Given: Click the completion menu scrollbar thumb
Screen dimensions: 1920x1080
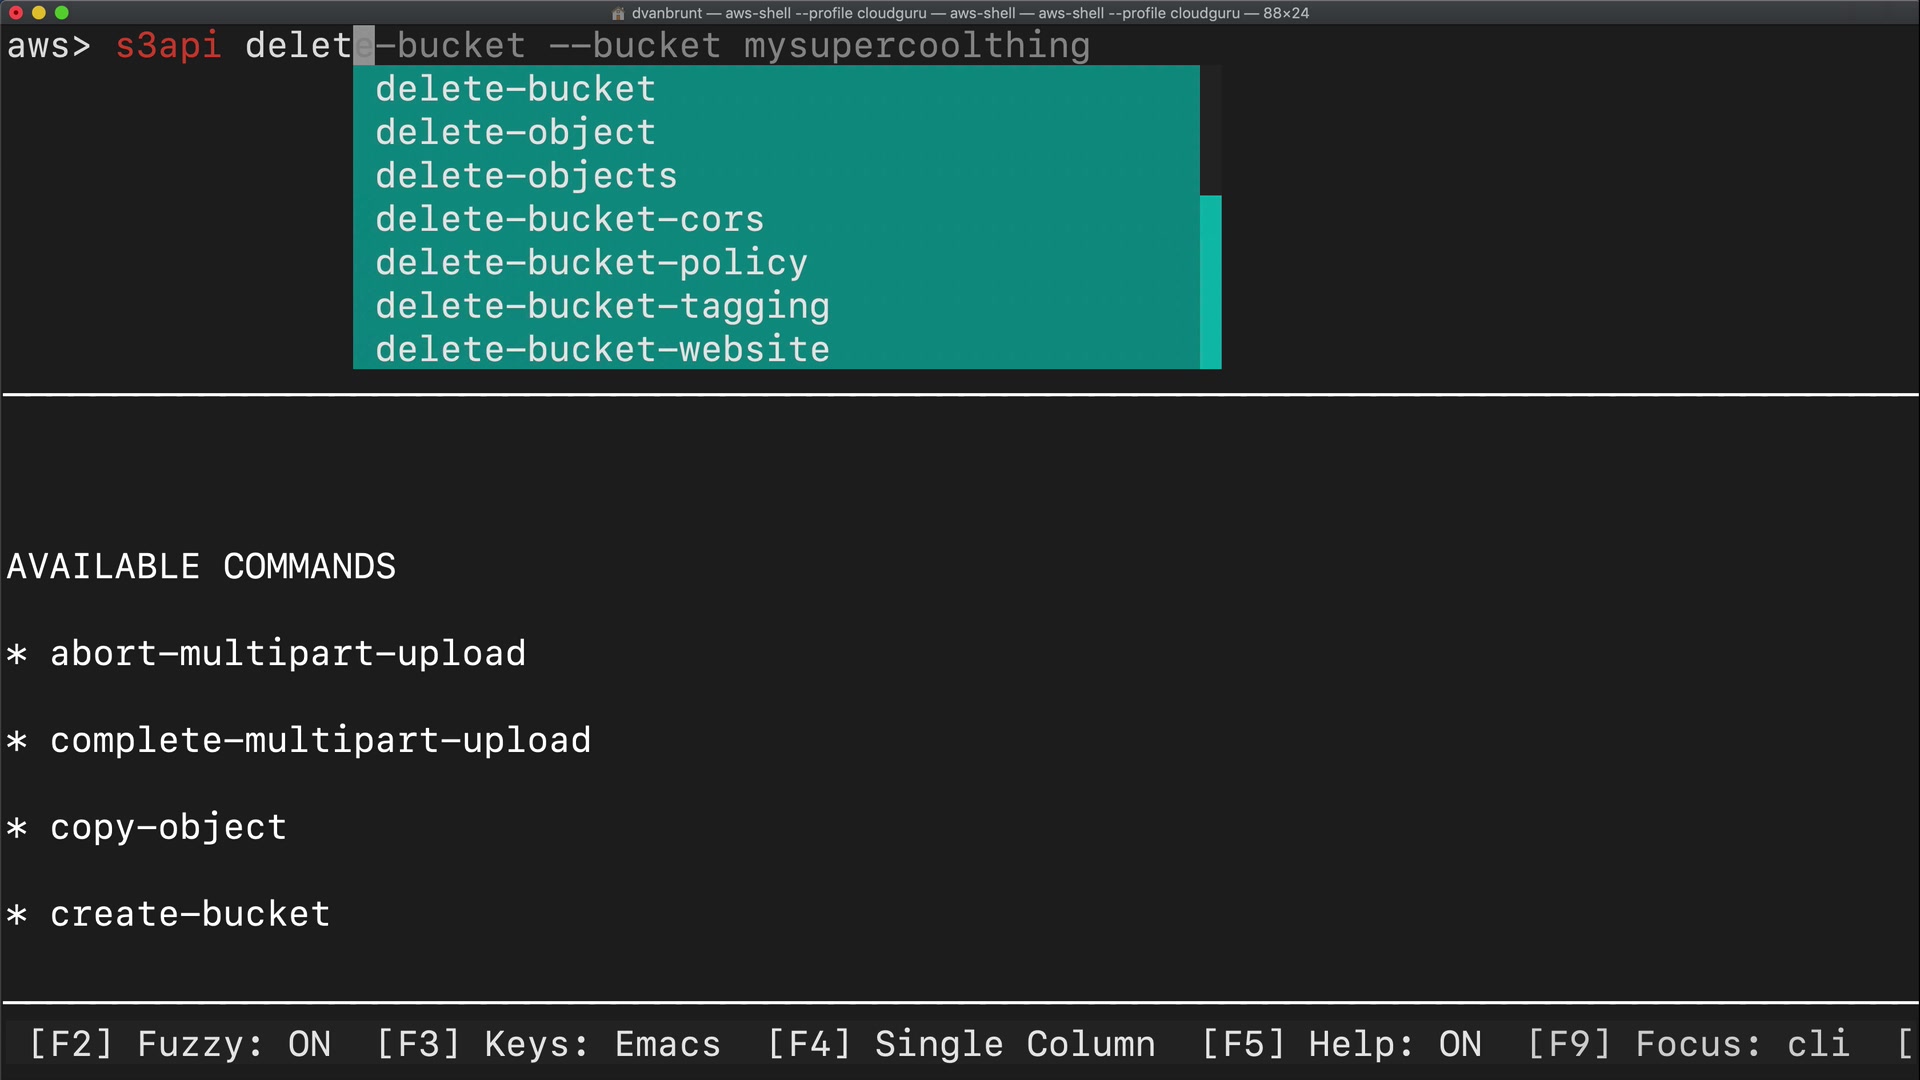Looking at the screenshot, I should coord(1210,282).
